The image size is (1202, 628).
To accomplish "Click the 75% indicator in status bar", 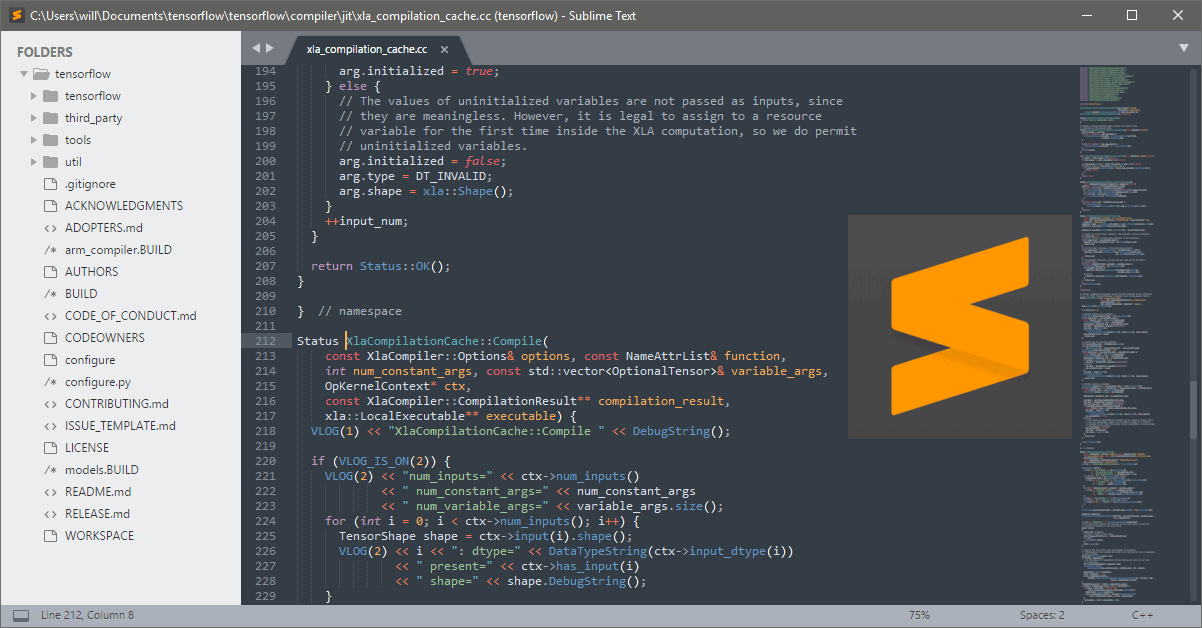I will point(919,615).
